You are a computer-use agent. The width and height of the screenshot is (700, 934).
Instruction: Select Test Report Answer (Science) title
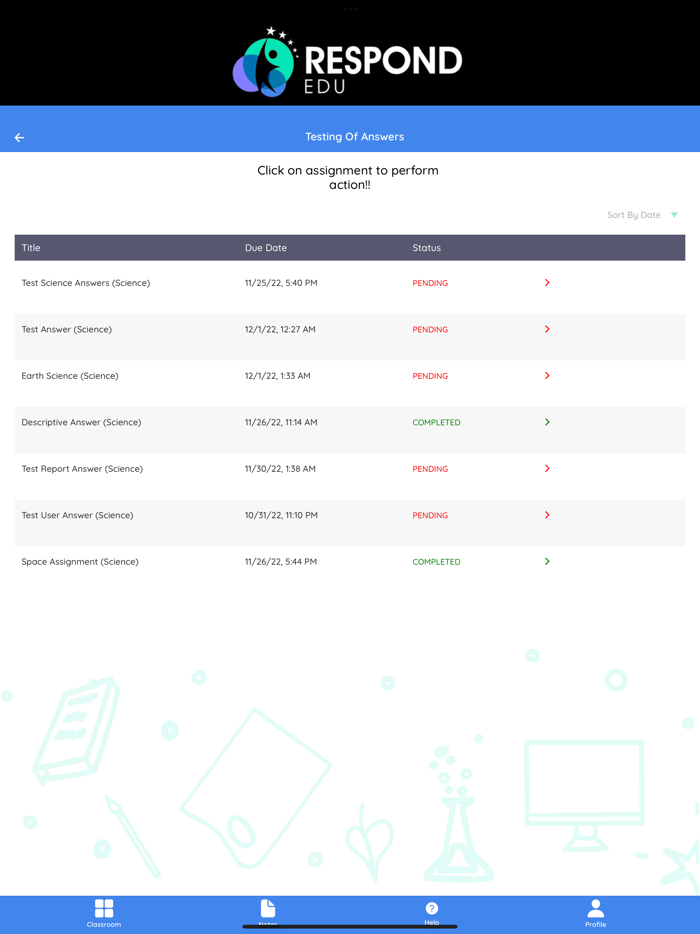coord(82,469)
